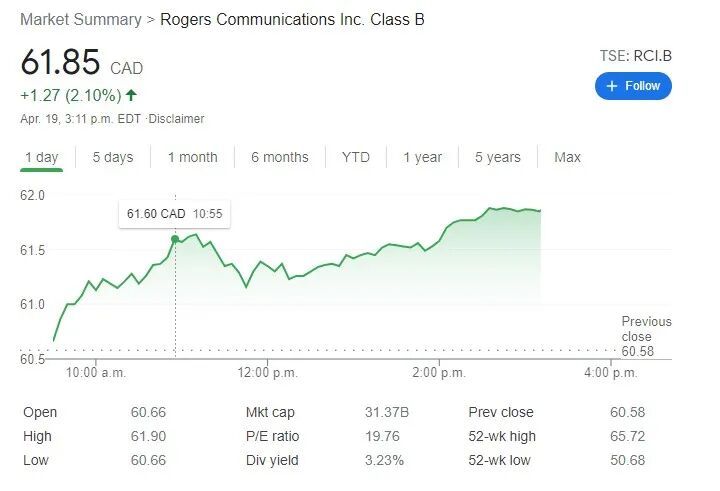Click the Market Summary breadcrumb
The width and height of the screenshot is (720, 491).
[x=81, y=20]
